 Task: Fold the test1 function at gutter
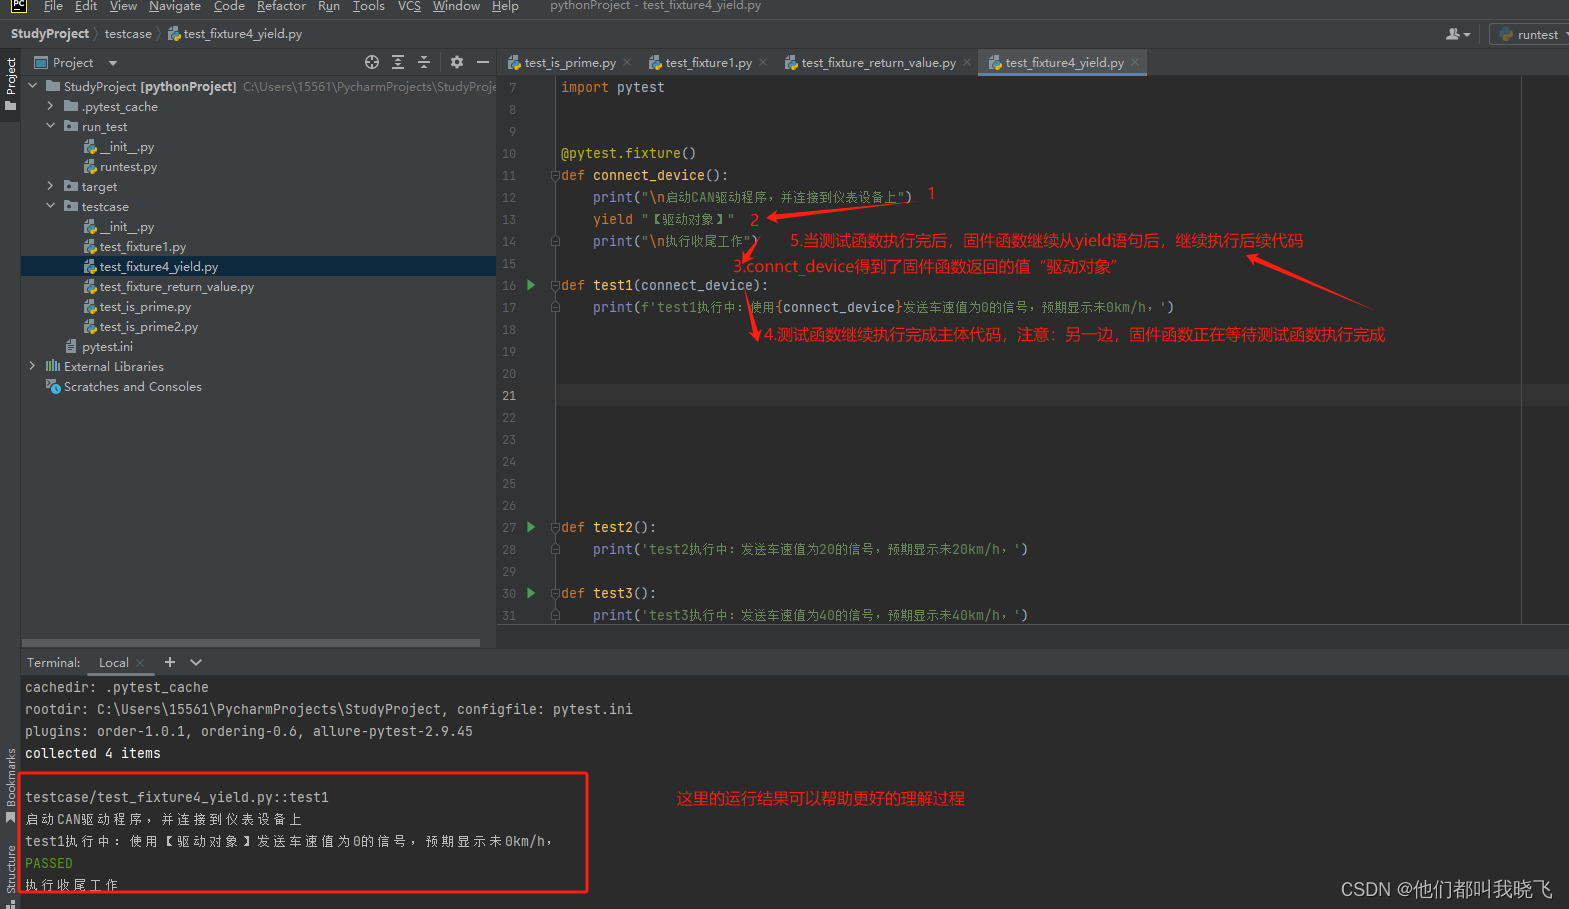pyautogui.click(x=555, y=285)
